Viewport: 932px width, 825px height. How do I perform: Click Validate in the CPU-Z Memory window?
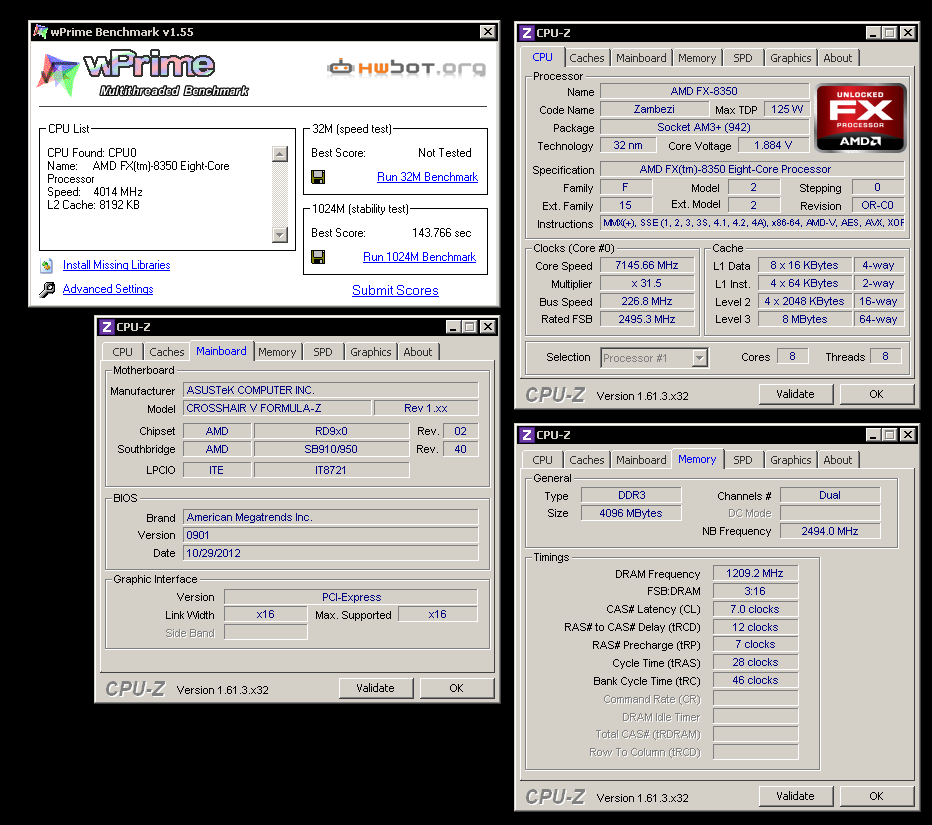[795, 796]
